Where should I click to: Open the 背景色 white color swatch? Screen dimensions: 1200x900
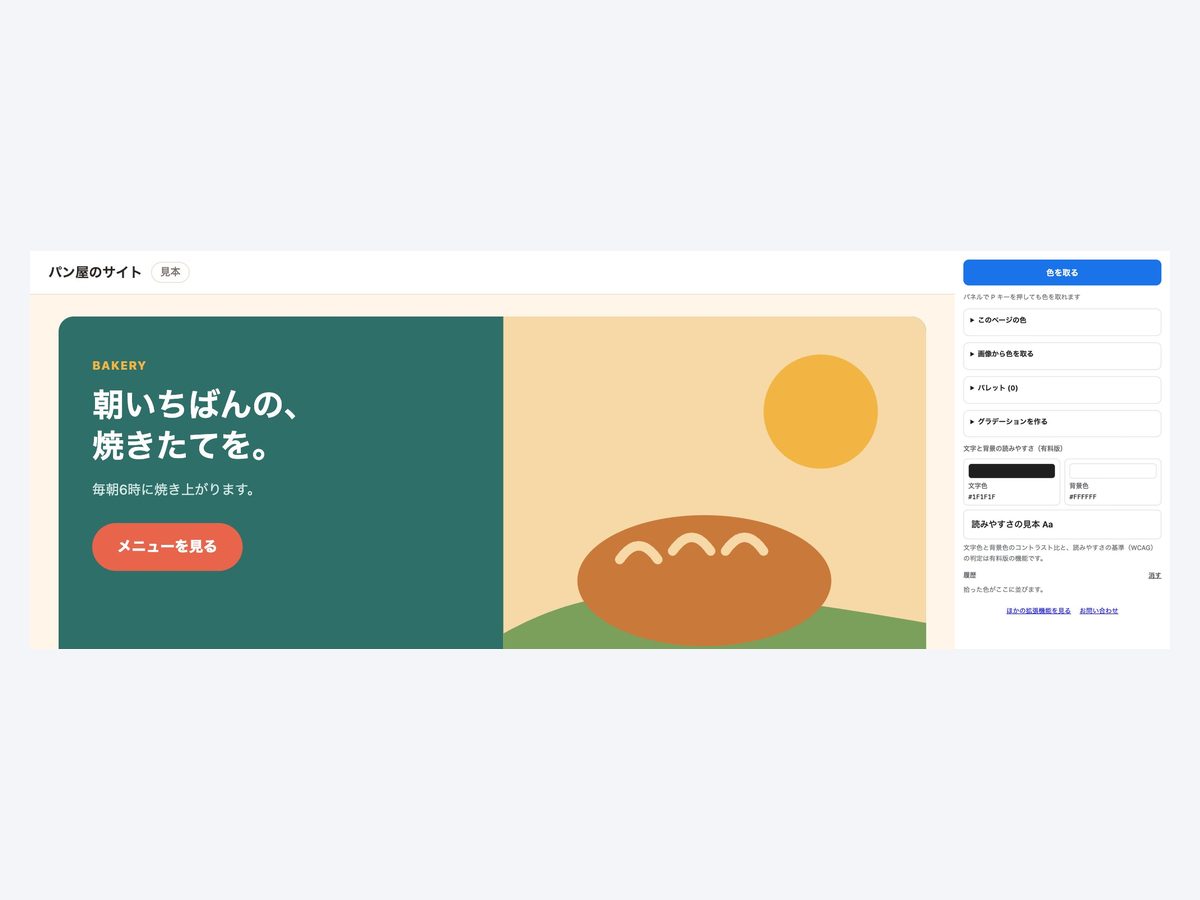point(1112,471)
